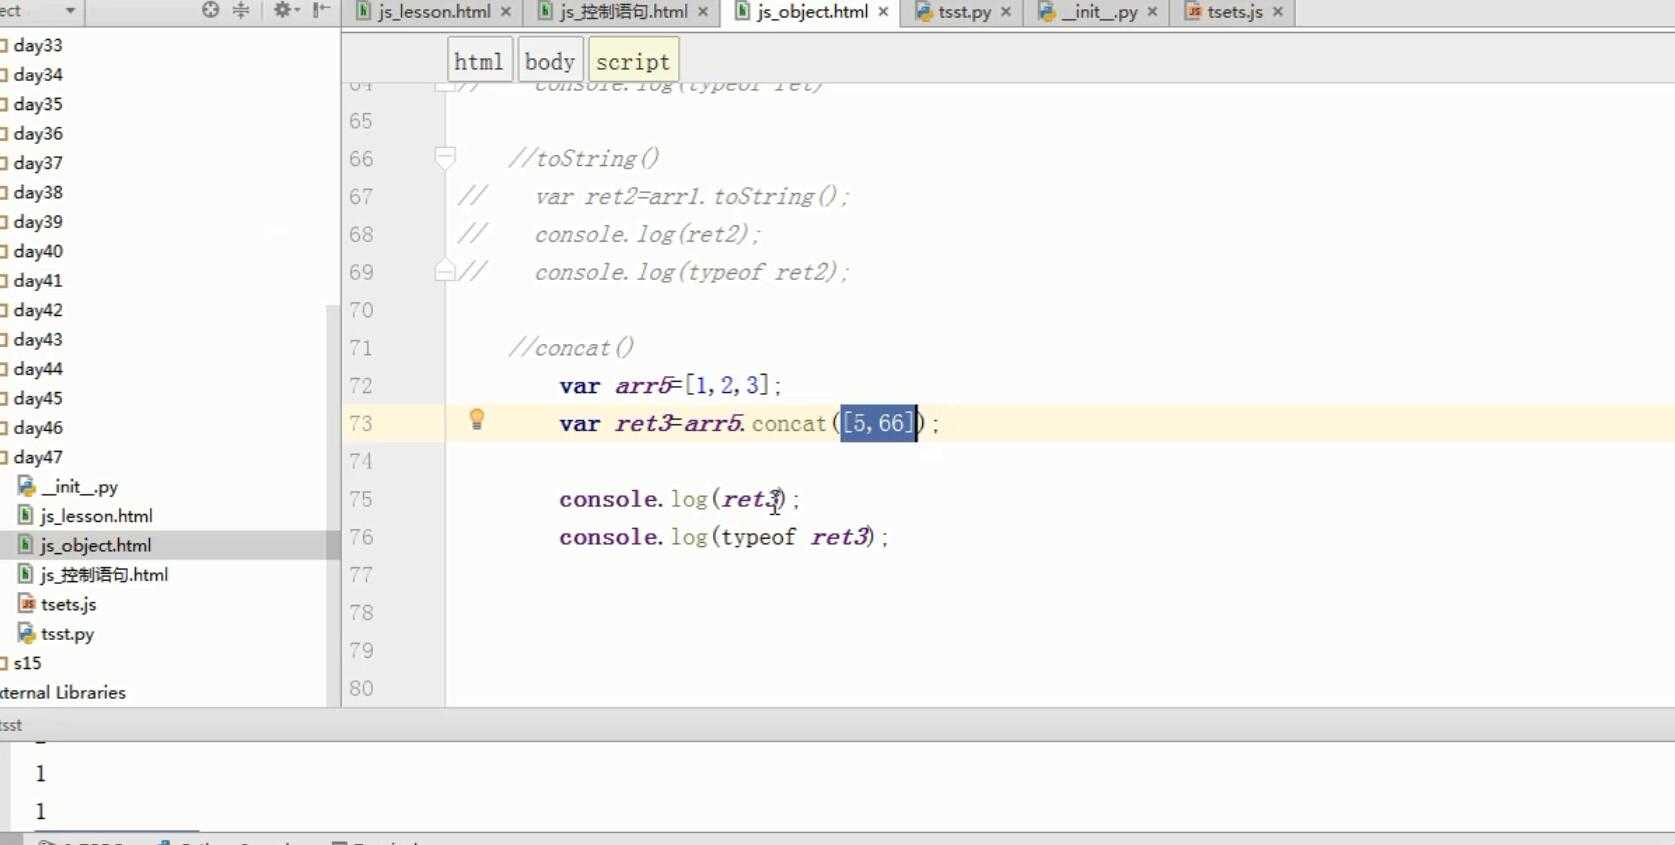Viewport: 1675px width, 845px height.
Task: Click the HTML icon beside js_控制语句.html in tree
Action: (x=27, y=575)
